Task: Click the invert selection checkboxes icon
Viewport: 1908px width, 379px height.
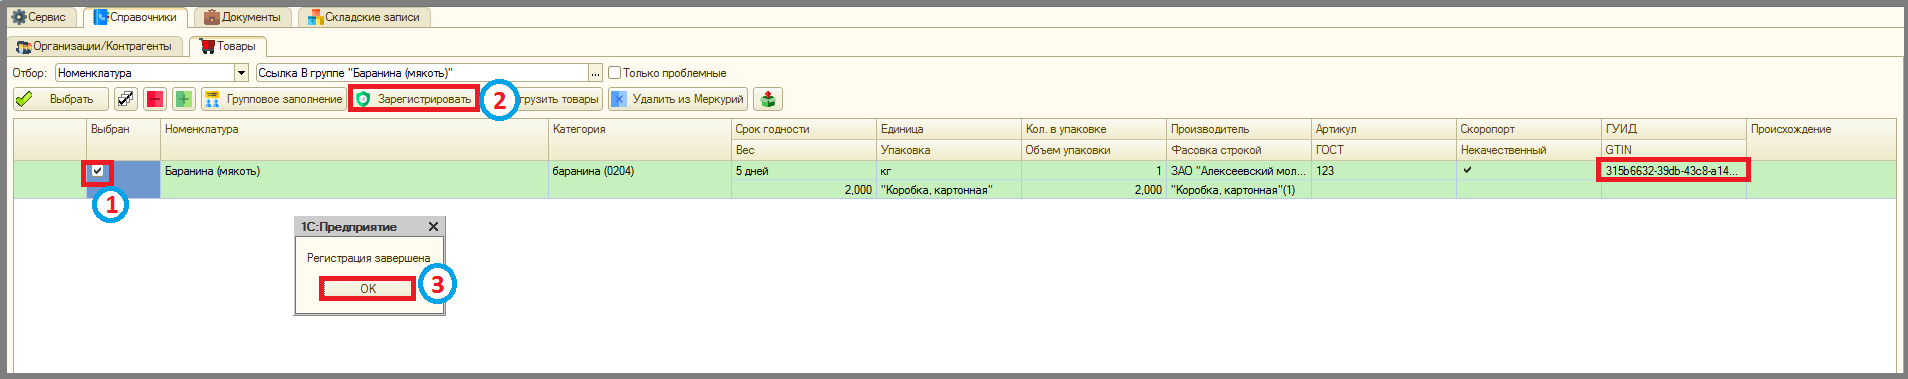Action: (125, 99)
